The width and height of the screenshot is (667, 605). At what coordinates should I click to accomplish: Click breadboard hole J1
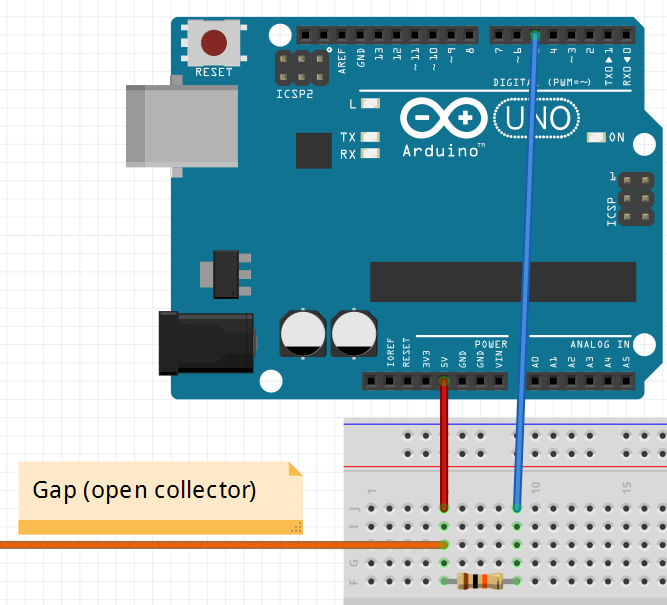coord(371,508)
